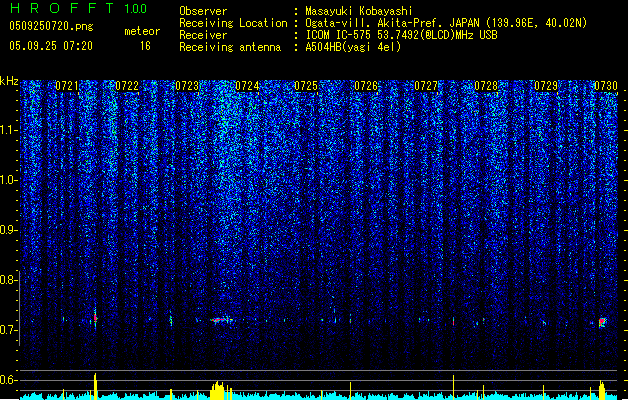The image size is (629, 400).
Task: Click the 0721 time marker
Action: [x=67, y=86]
